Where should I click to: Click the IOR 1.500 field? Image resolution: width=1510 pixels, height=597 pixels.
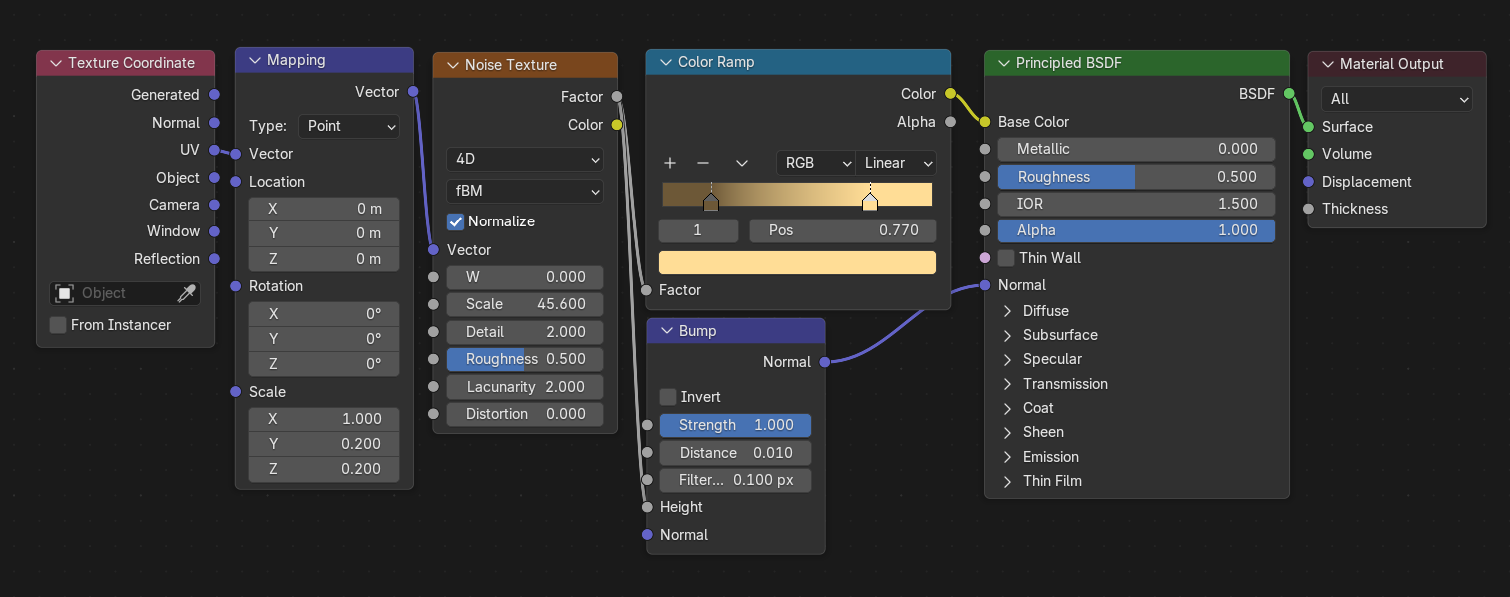pos(1136,203)
